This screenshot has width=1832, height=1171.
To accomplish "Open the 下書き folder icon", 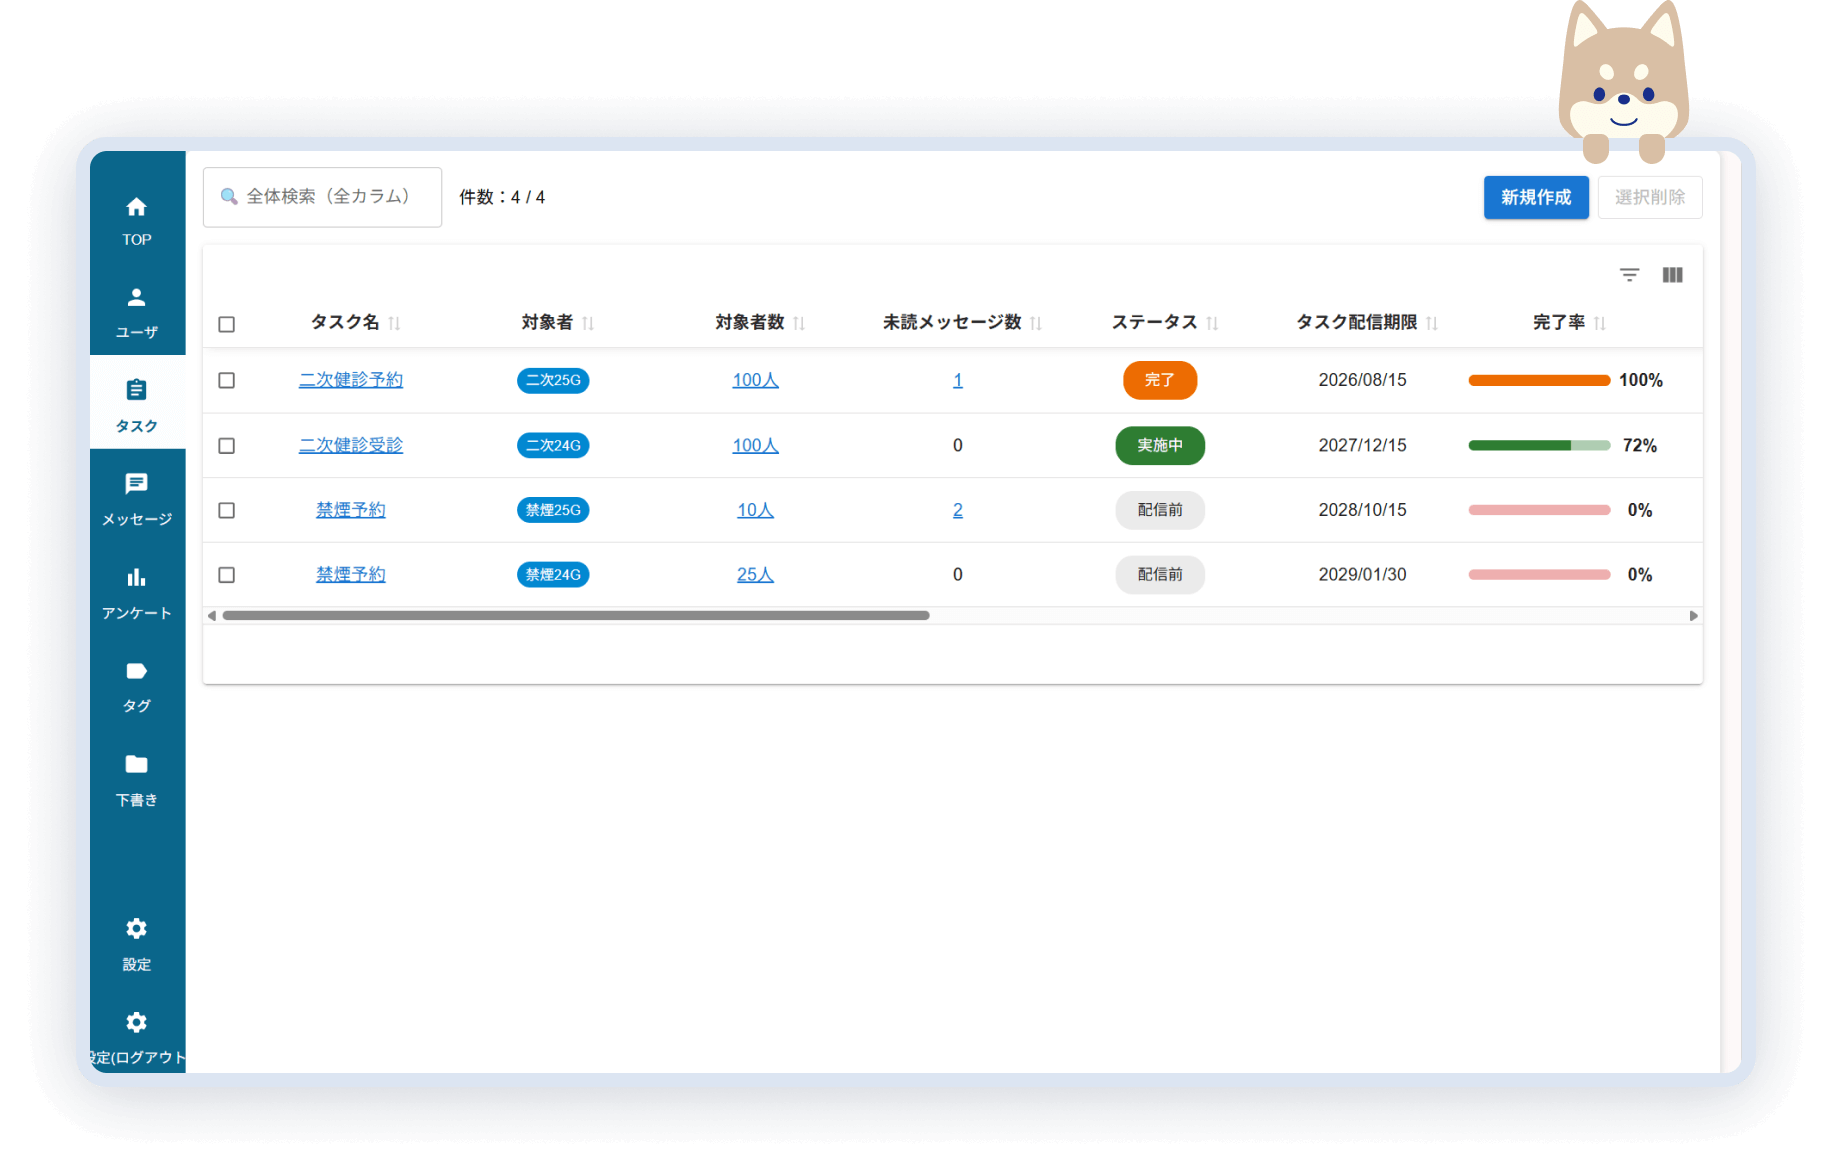I will 137,765.
